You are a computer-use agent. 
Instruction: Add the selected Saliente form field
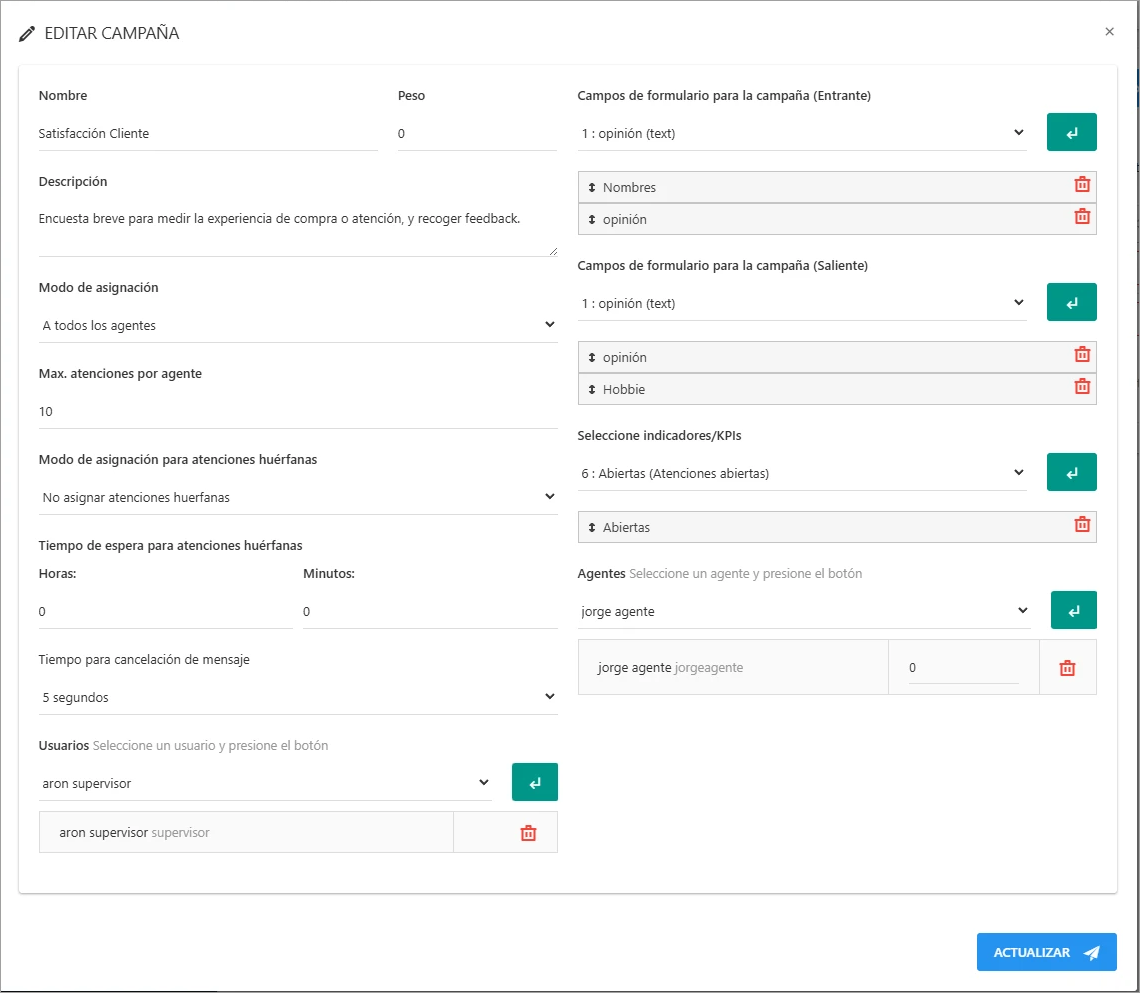pyautogui.click(x=1071, y=301)
